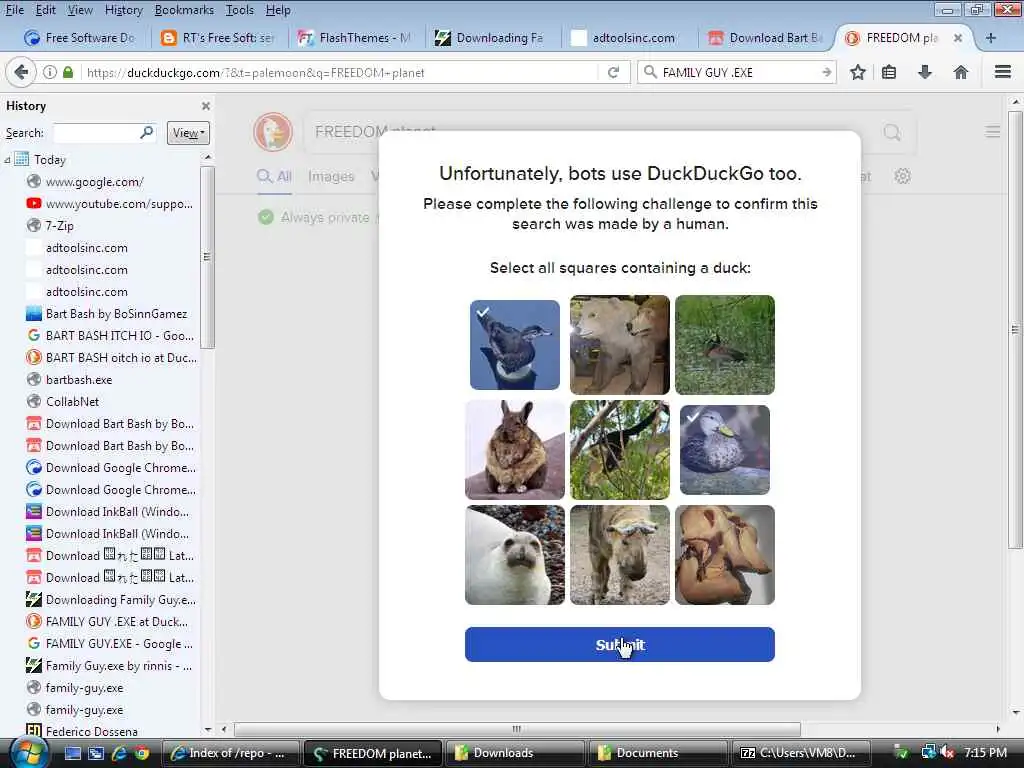Open www.google.com/ history entry

pos(94,182)
